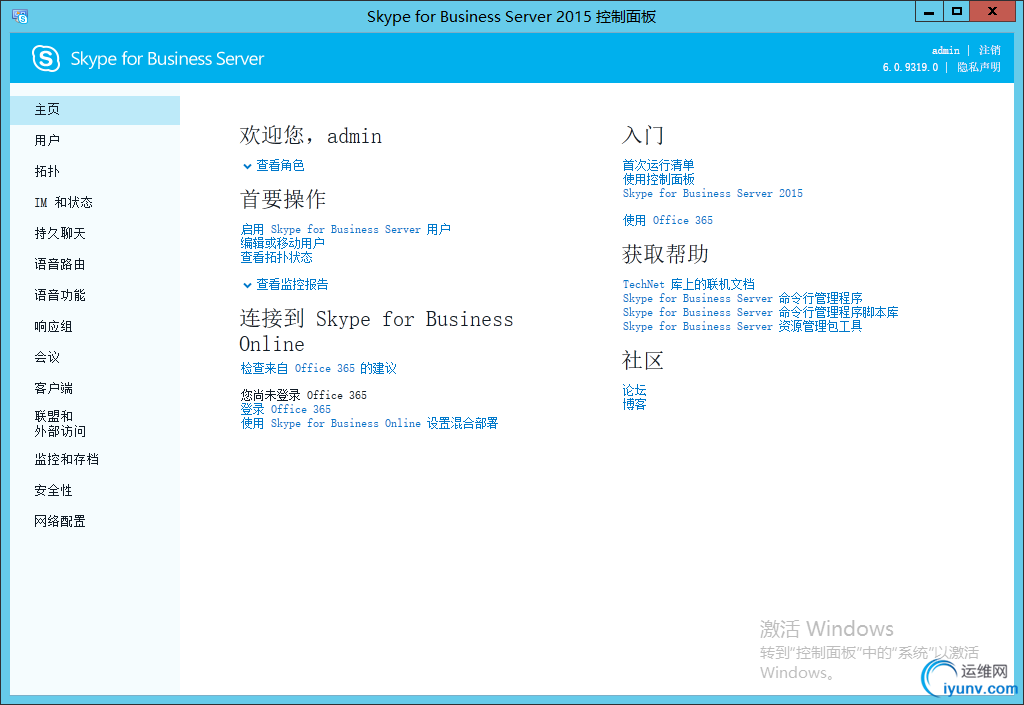This screenshot has height=705, width=1024.
Task: Open the Skype for Business Server 2015 link
Action: point(712,193)
